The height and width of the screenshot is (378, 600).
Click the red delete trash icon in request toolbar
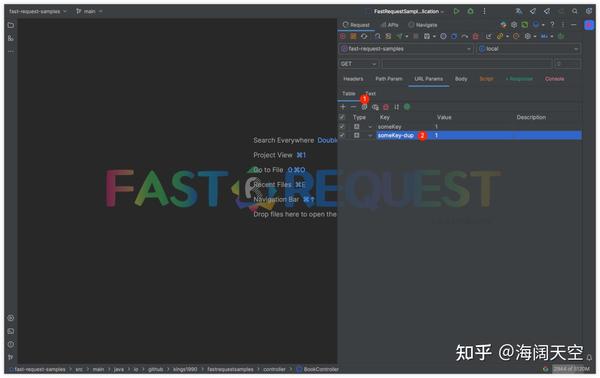click(476, 36)
